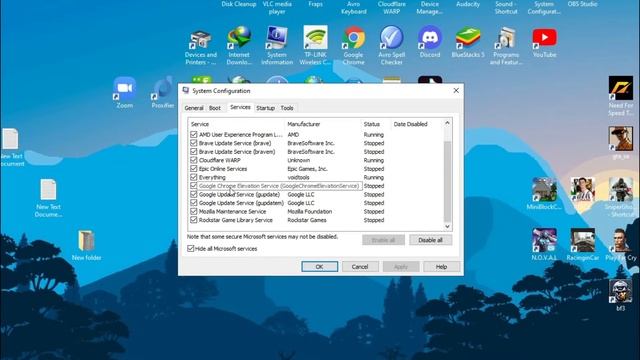This screenshot has width=640, height=360.
Task: Select the lower New Text Document file
Action: tap(48, 198)
